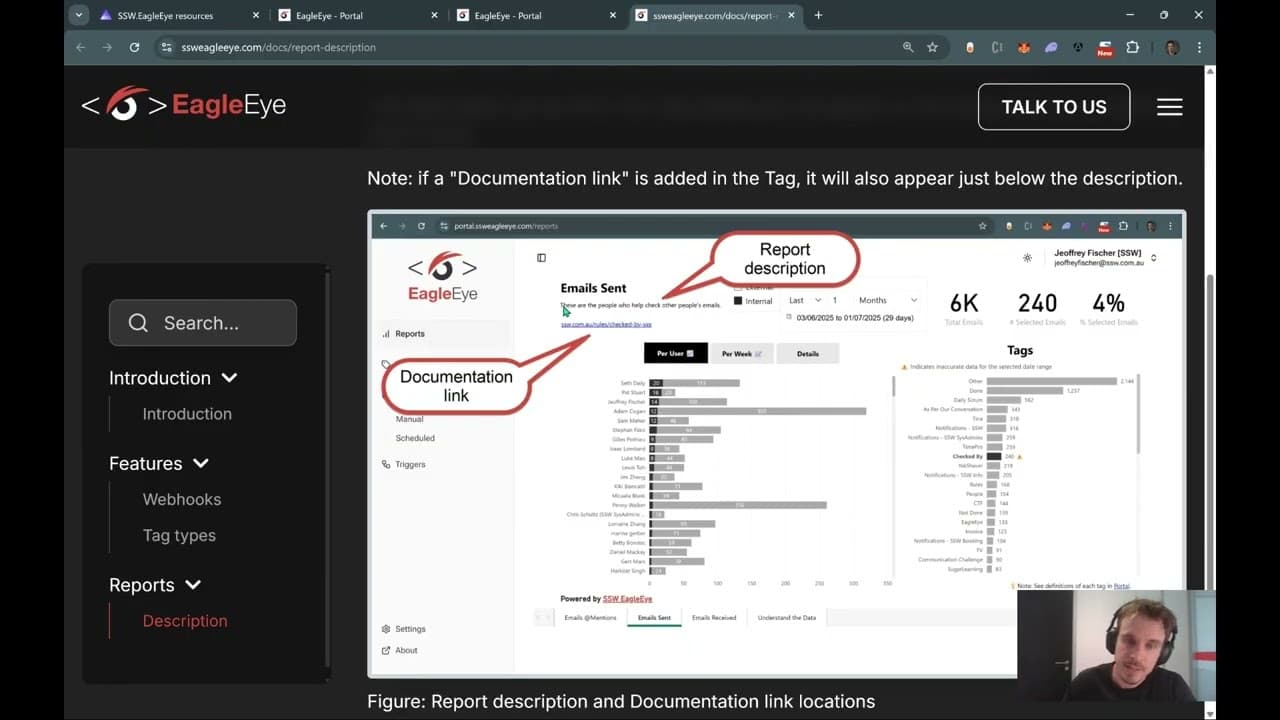Open the Extensions puzzle-piece menu

pos(1132,47)
